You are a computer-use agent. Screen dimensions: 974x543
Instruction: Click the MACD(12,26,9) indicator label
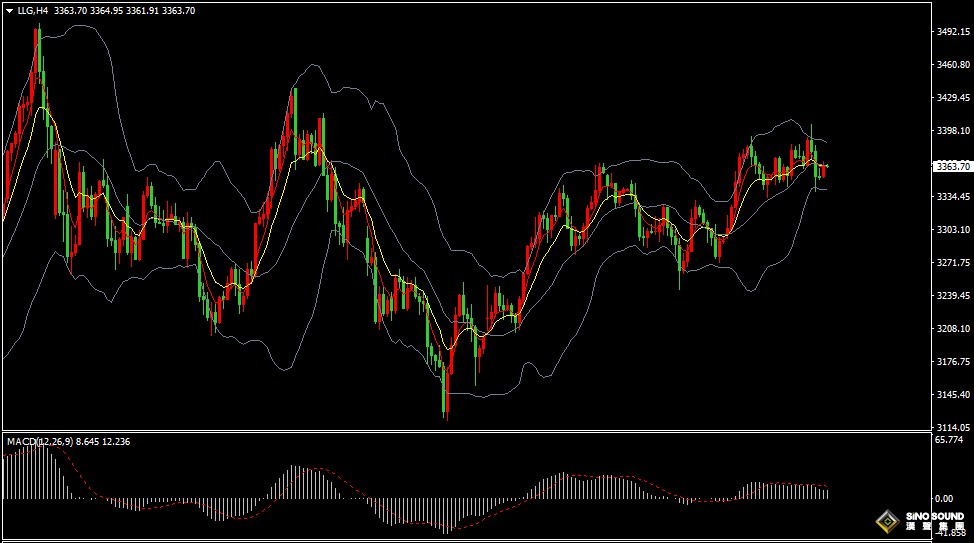click(39, 441)
